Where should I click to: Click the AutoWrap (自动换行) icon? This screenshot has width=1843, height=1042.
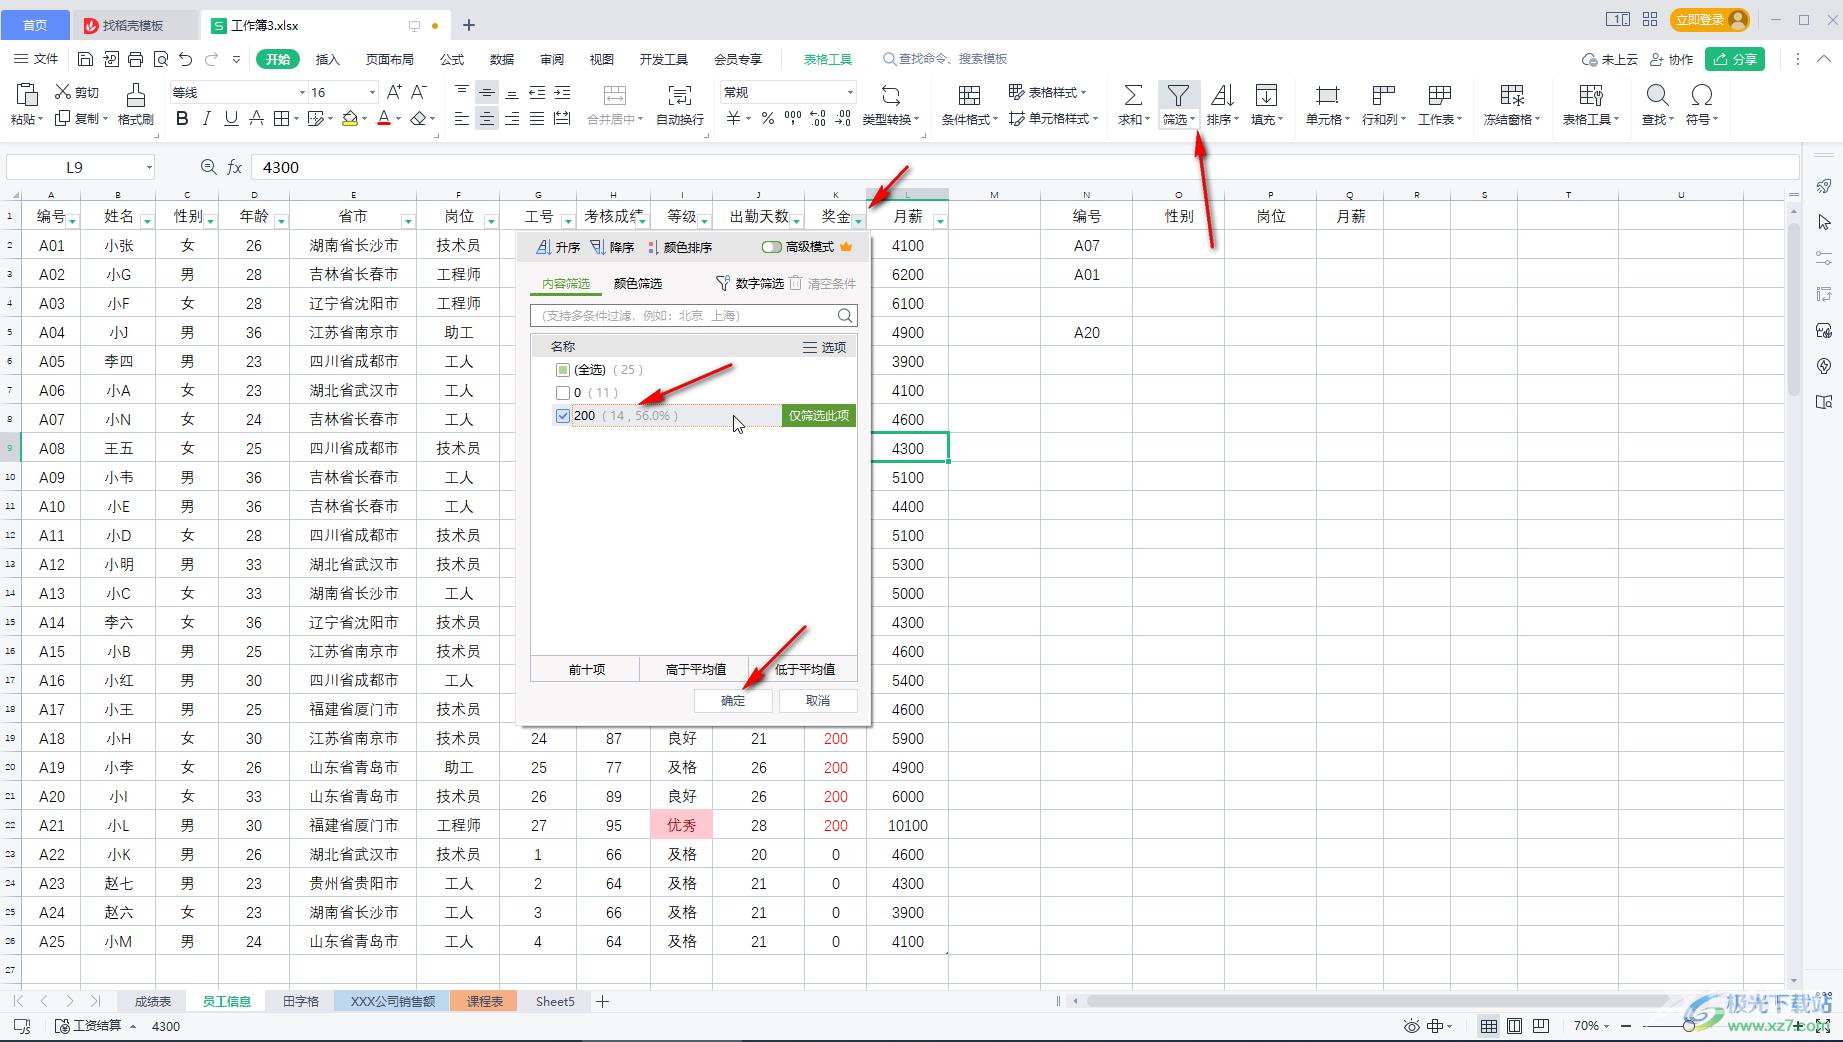pyautogui.click(x=680, y=94)
